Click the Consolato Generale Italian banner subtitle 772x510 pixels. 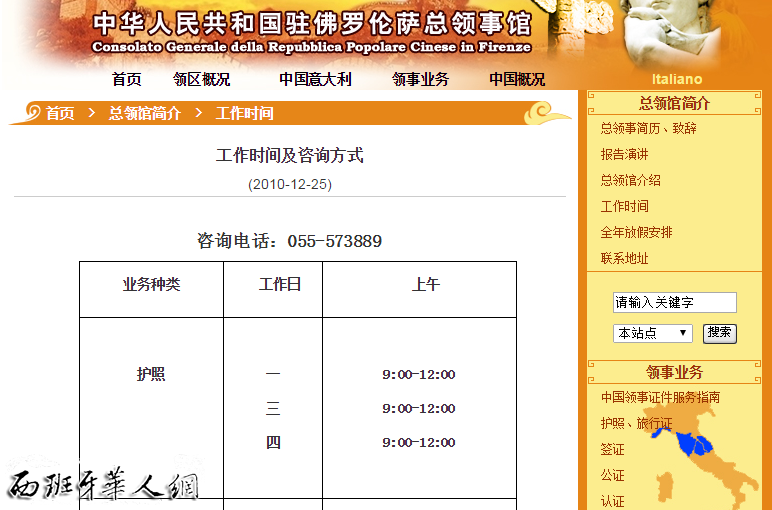tap(312, 47)
